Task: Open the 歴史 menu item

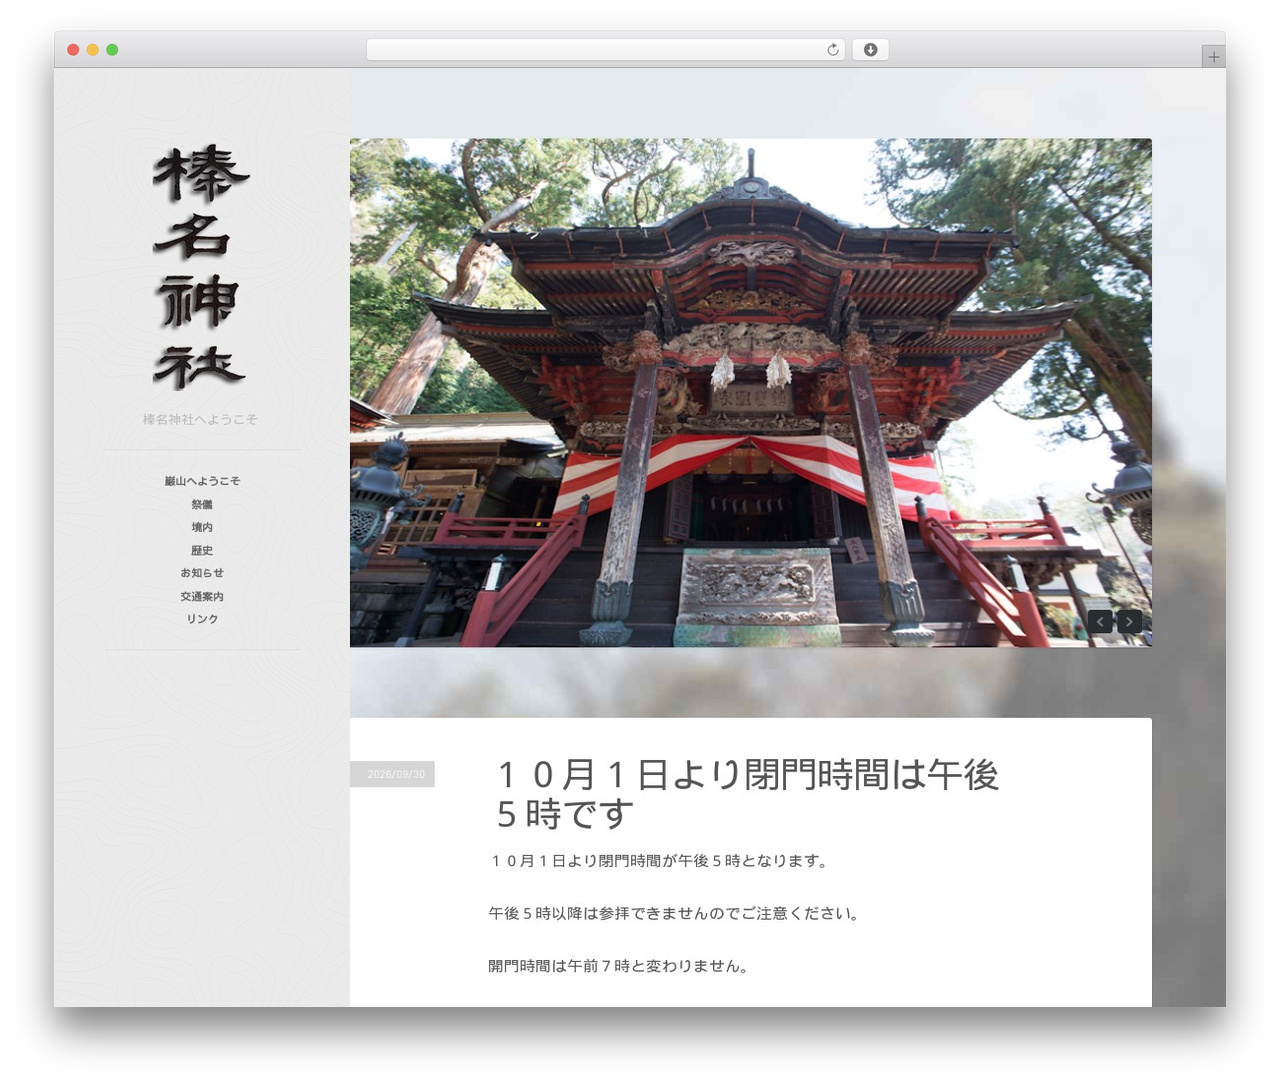Action: click(x=202, y=550)
